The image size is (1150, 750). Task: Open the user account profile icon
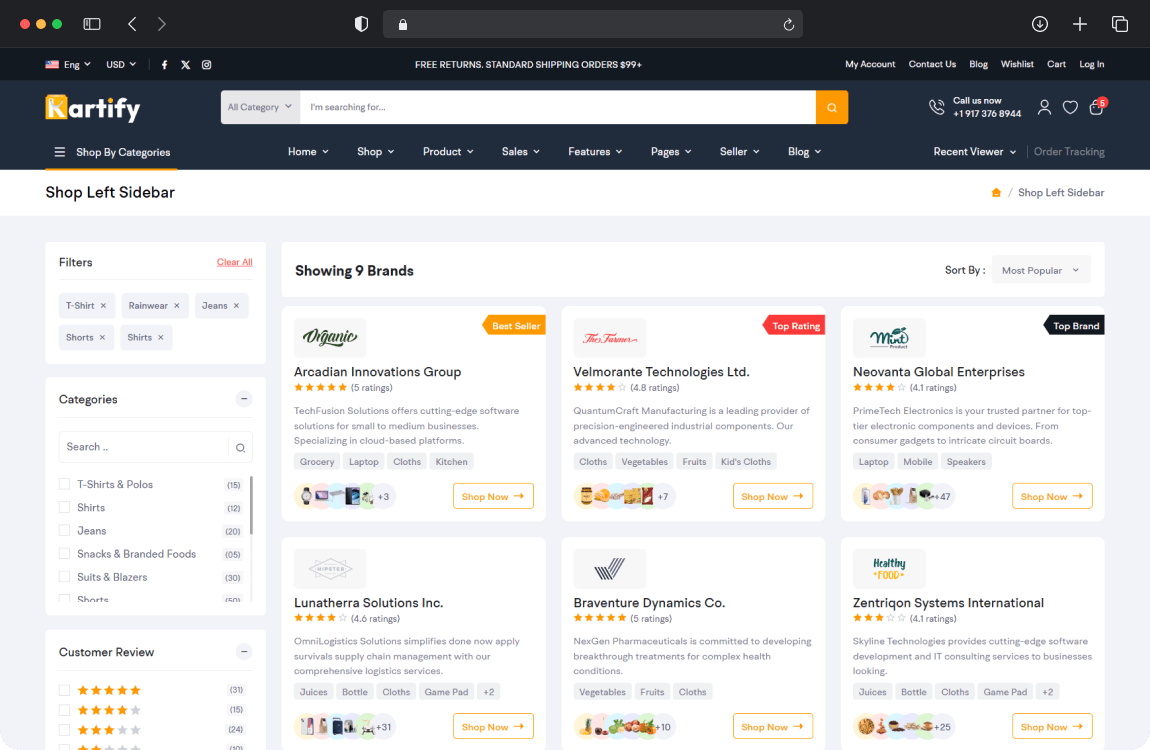click(x=1044, y=107)
